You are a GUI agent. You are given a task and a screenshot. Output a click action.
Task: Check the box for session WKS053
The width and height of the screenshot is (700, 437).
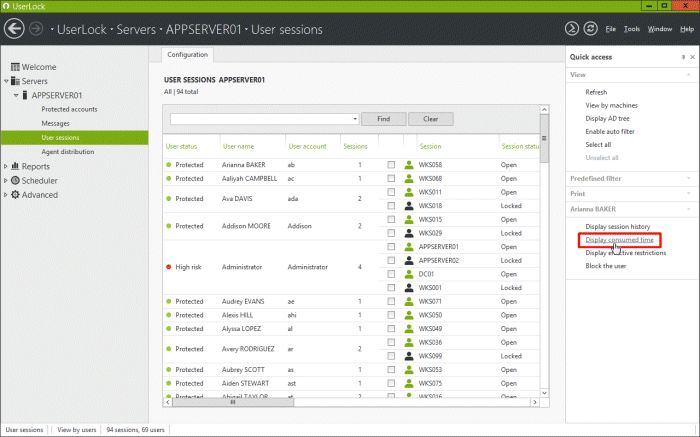391,370
